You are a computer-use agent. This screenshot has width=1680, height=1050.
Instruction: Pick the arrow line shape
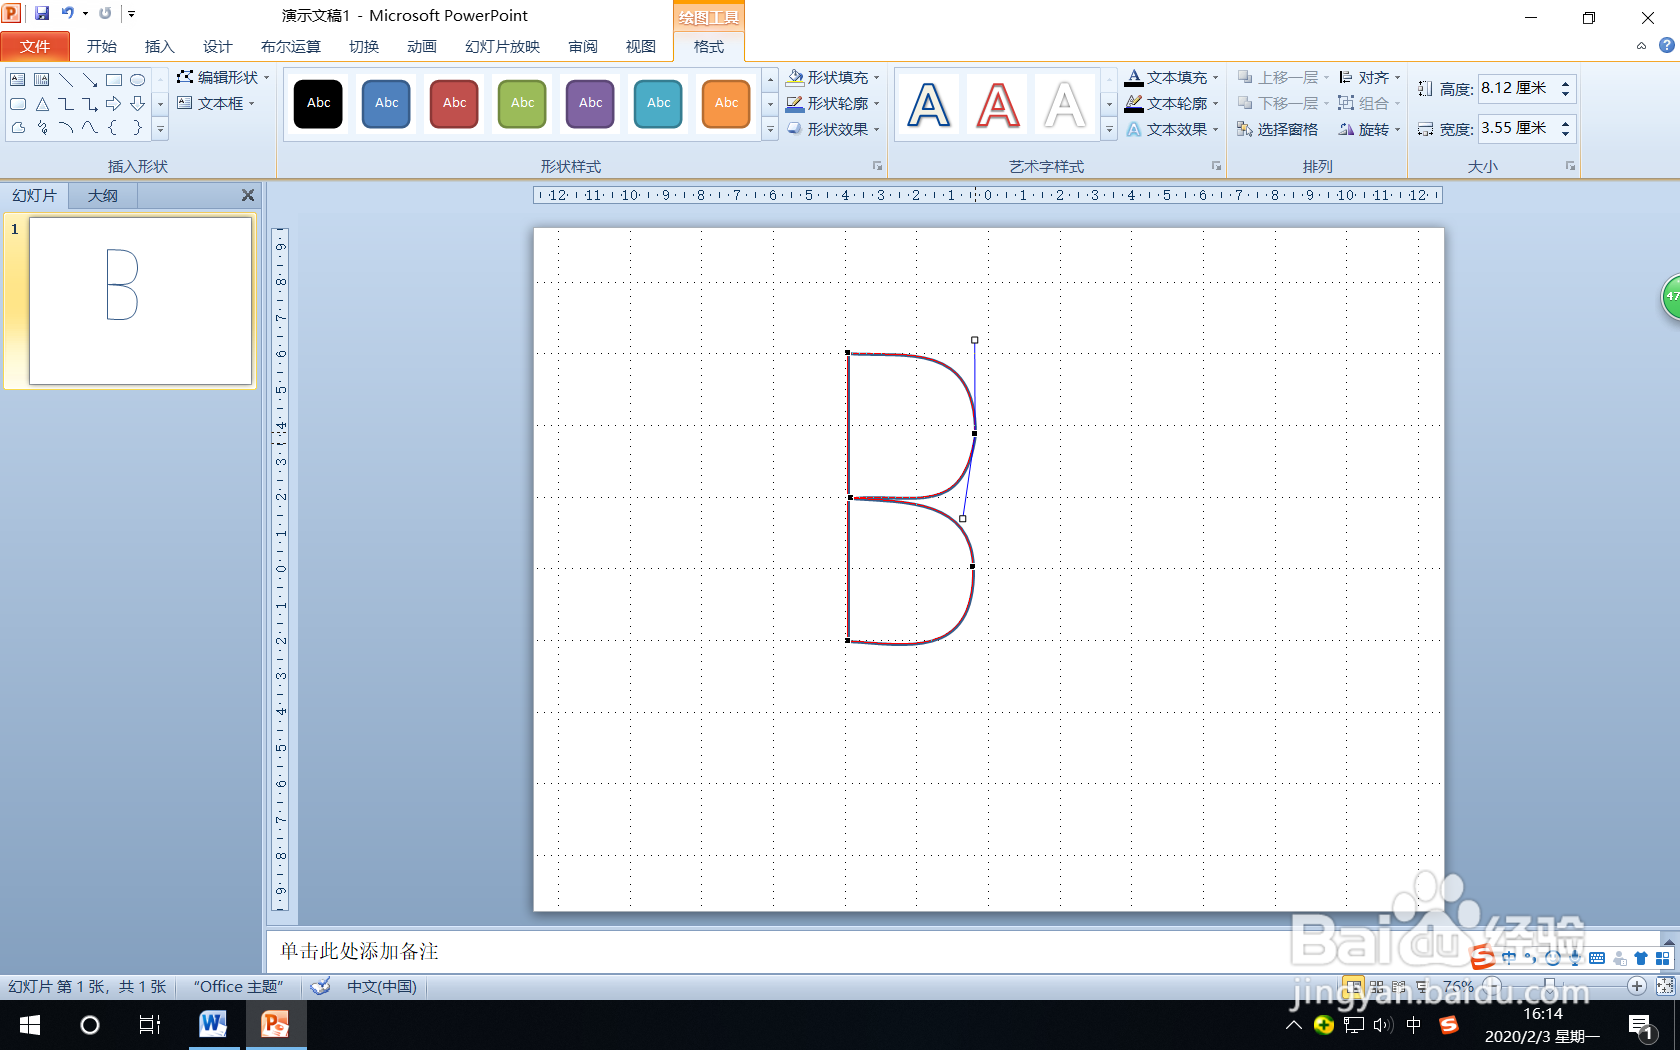click(90, 79)
